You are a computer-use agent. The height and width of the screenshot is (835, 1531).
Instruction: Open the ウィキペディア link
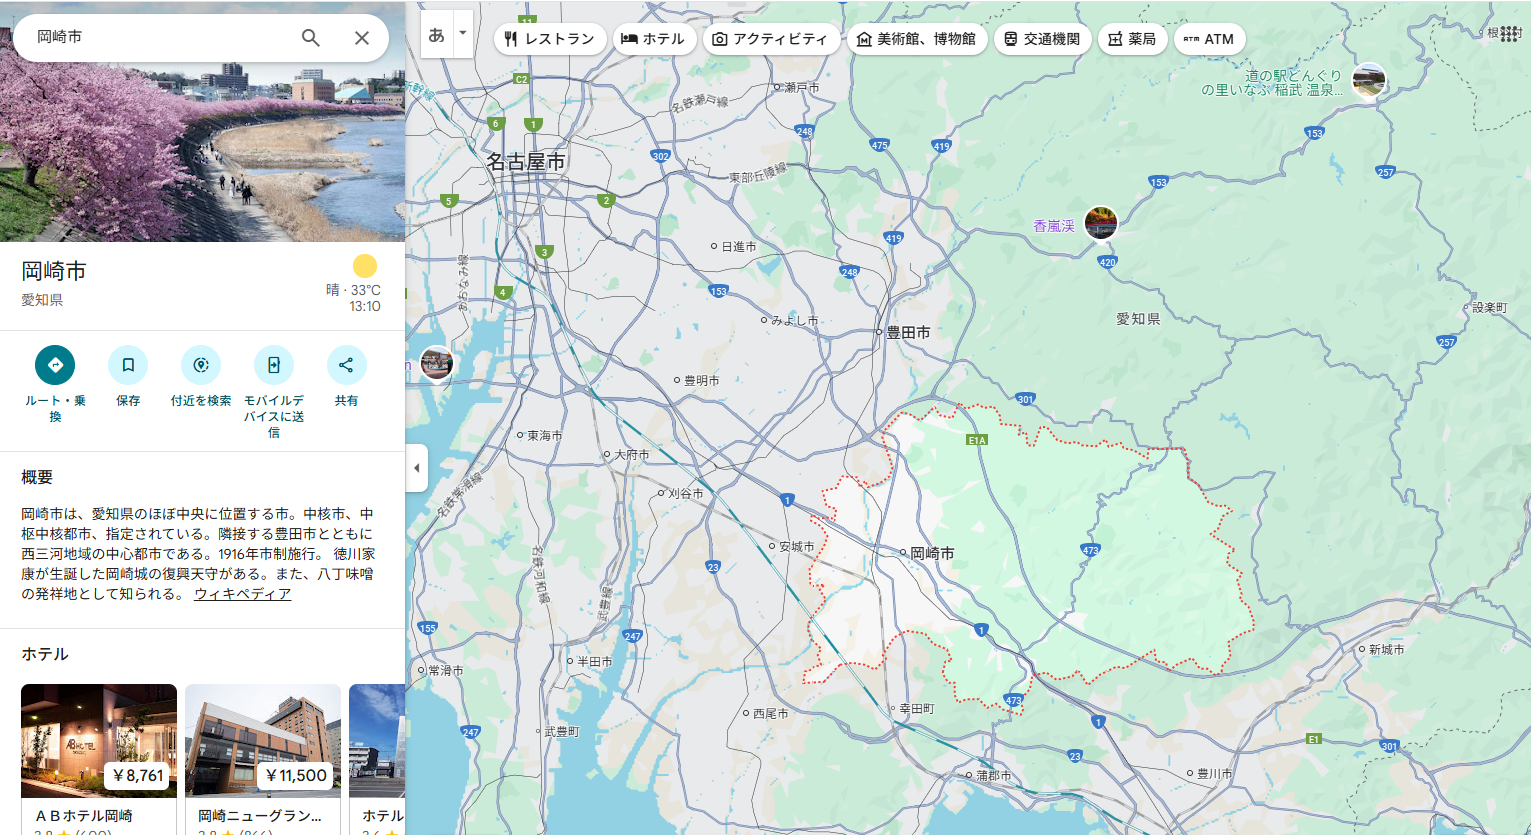point(243,594)
